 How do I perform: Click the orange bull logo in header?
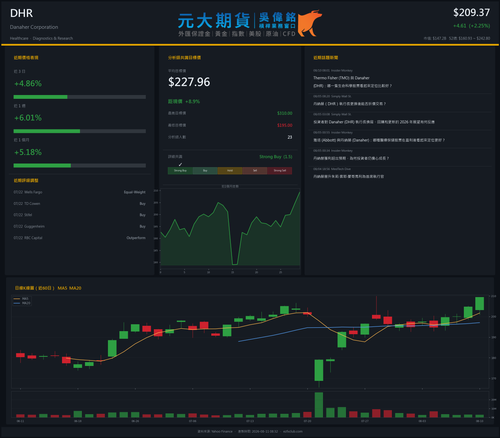[x=310, y=23]
